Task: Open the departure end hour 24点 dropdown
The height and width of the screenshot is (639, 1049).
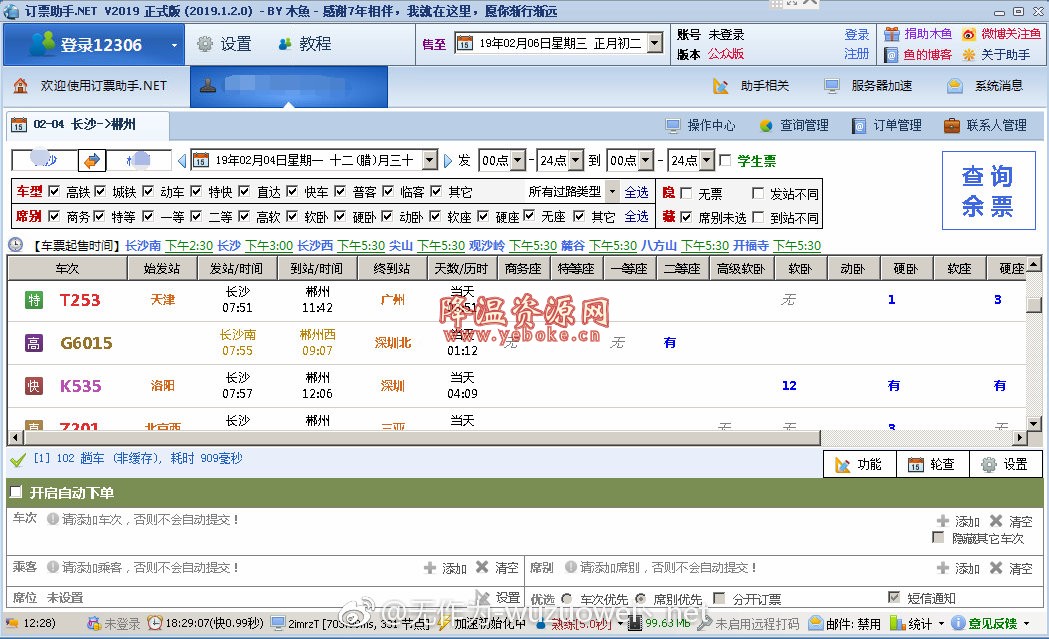Action: (x=576, y=161)
